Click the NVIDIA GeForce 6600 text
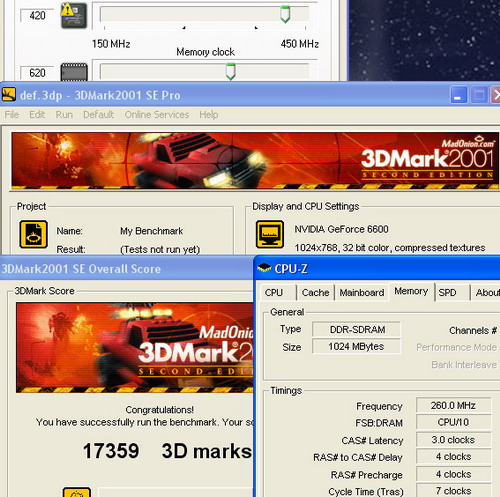This screenshot has width=500, height=497. 341,229
